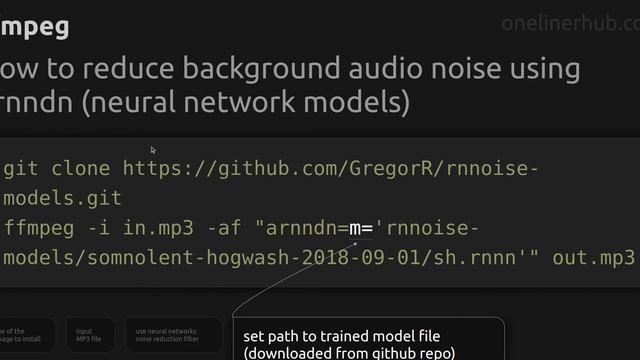The width and height of the screenshot is (640, 360).
Task: Click the "arnndn=" filter name in the code
Action: pyautogui.click(x=307, y=228)
